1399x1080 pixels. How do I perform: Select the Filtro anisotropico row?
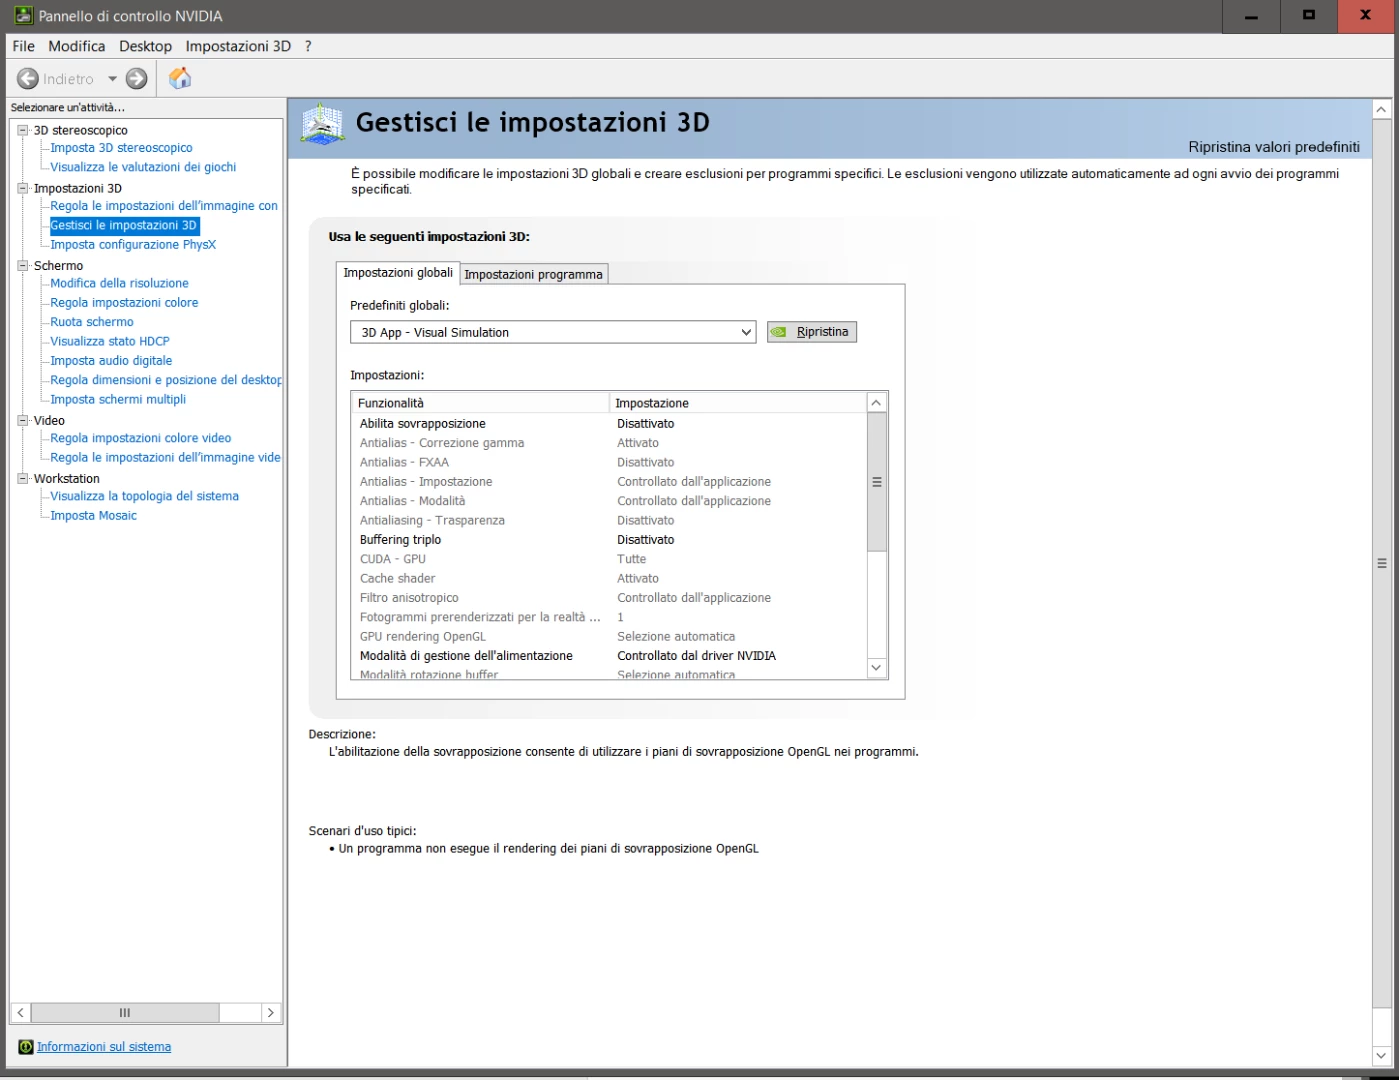tap(609, 598)
